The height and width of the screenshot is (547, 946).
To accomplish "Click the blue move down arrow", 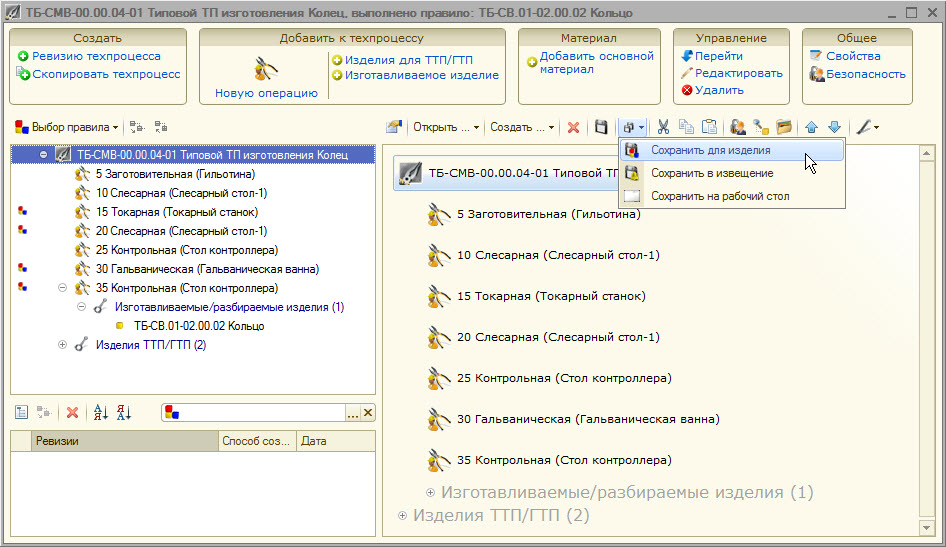I will pos(834,128).
